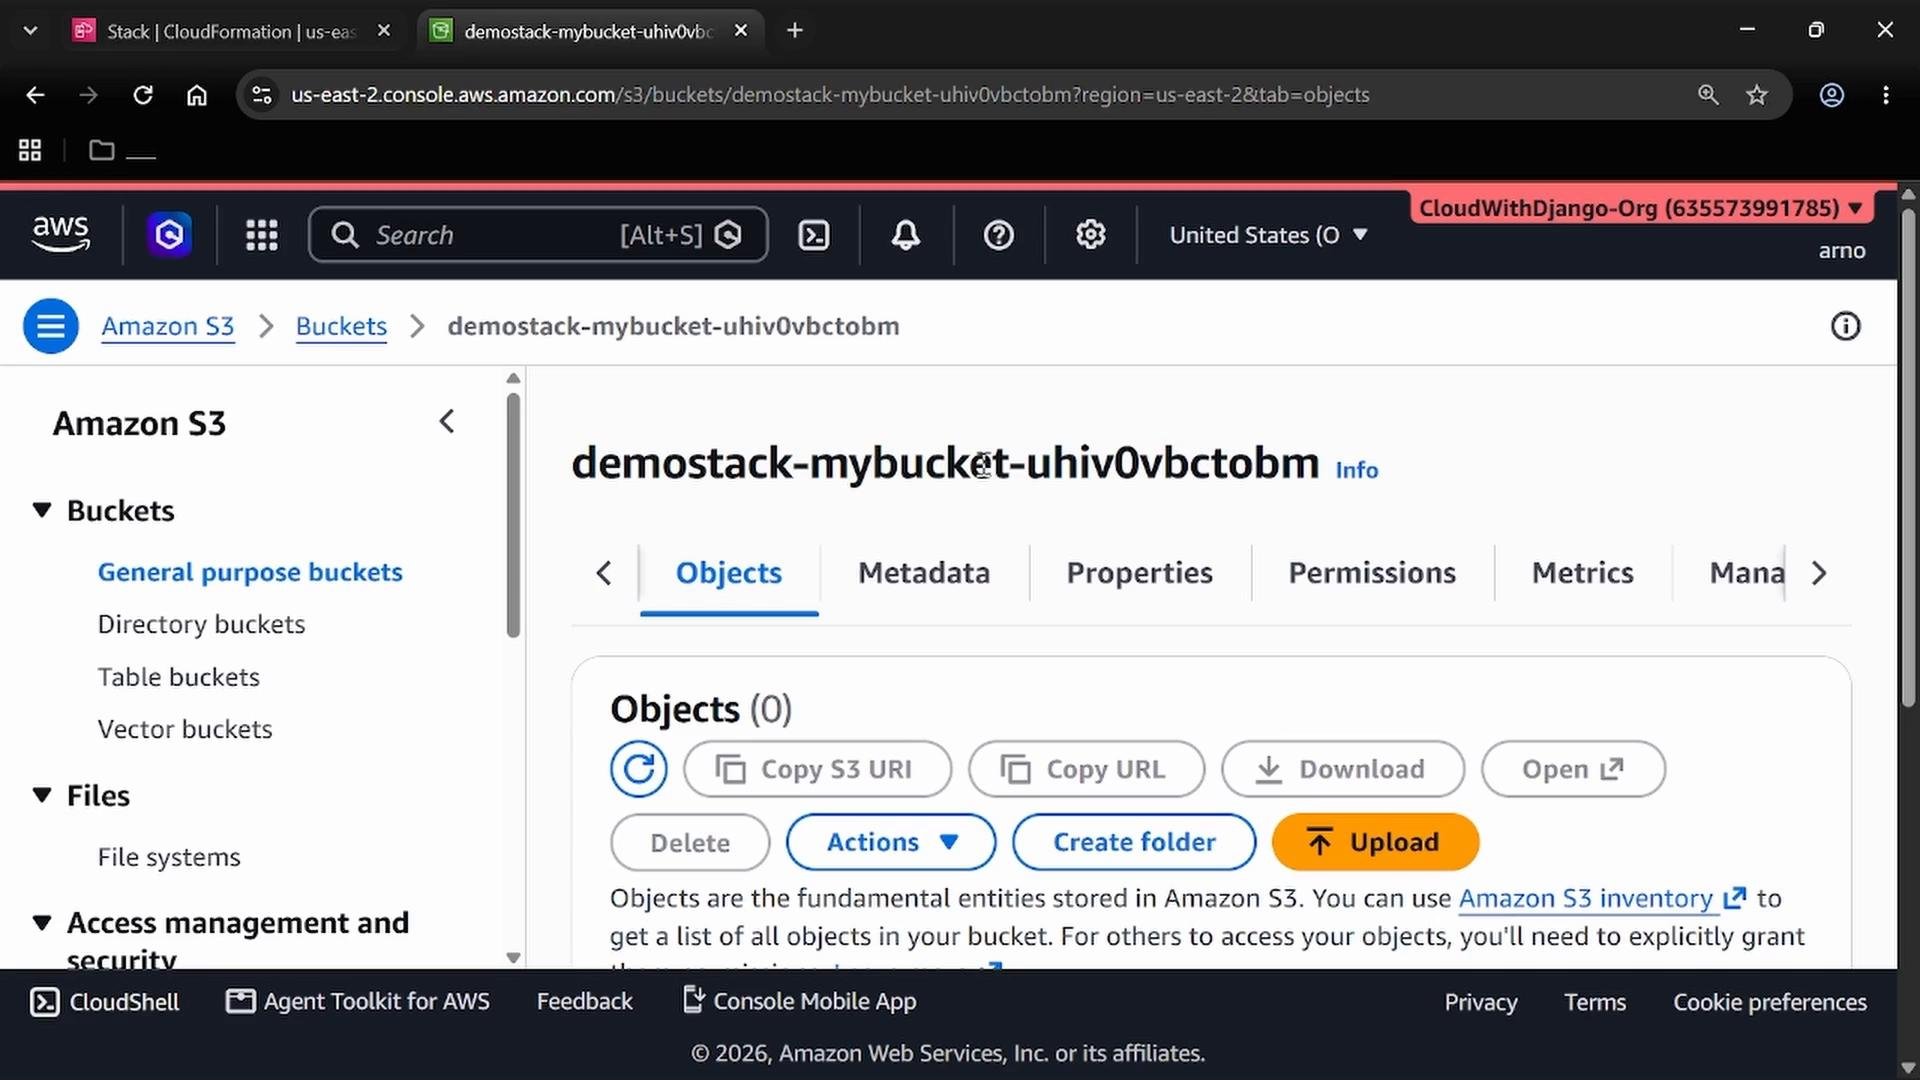Switch to the Permissions tab
This screenshot has height=1080, width=1920.
(x=1372, y=573)
